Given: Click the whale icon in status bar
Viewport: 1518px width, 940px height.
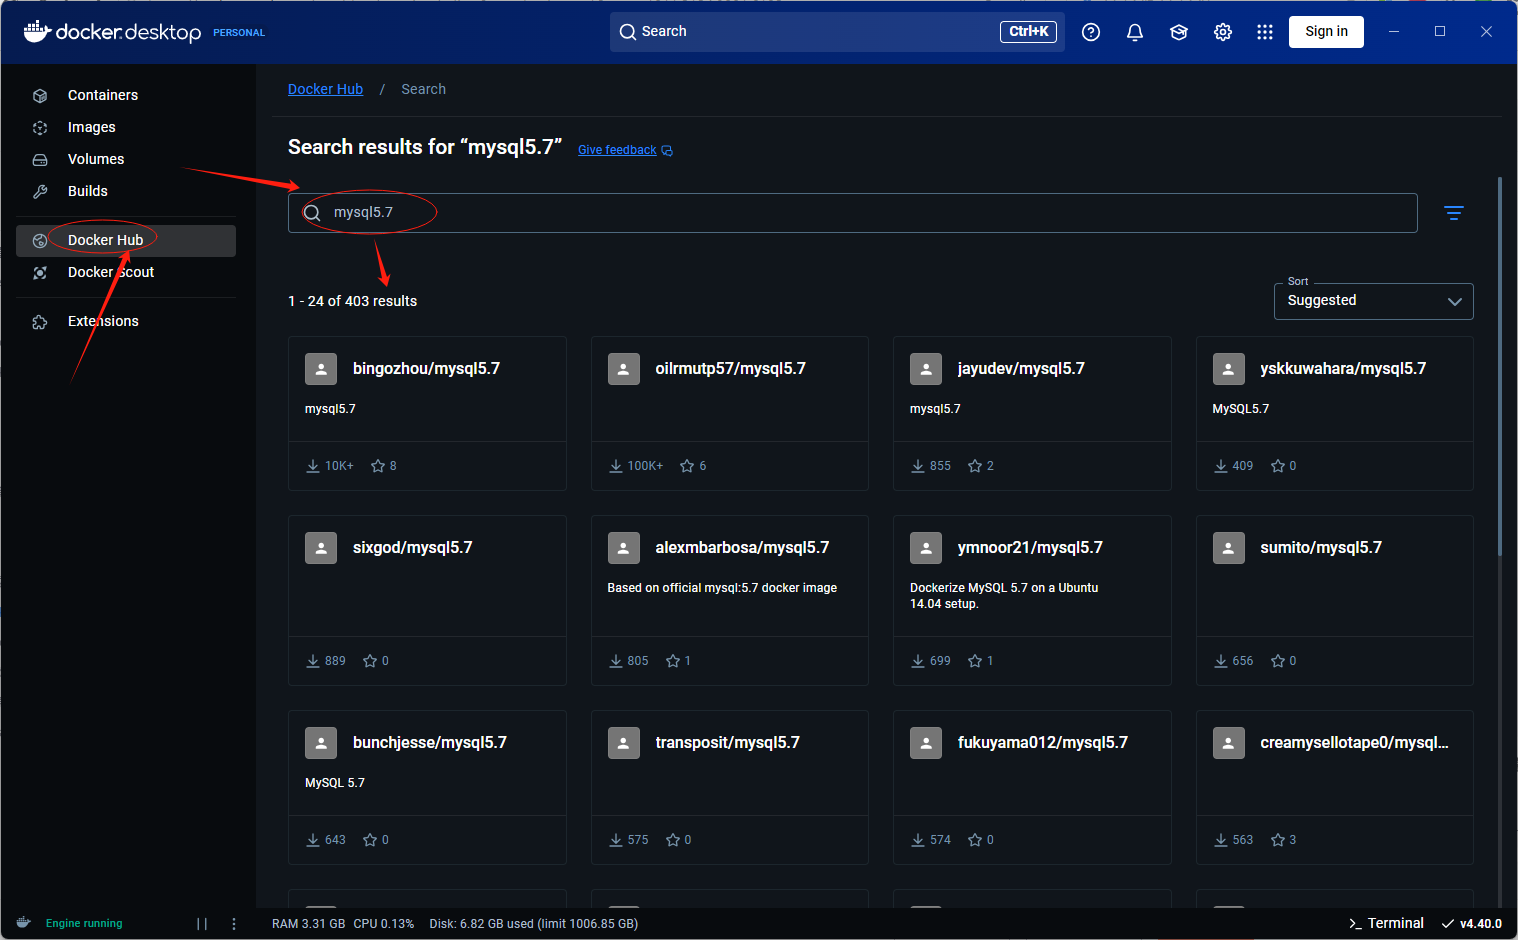Looking at the screenshot, I should coord(24,923).
